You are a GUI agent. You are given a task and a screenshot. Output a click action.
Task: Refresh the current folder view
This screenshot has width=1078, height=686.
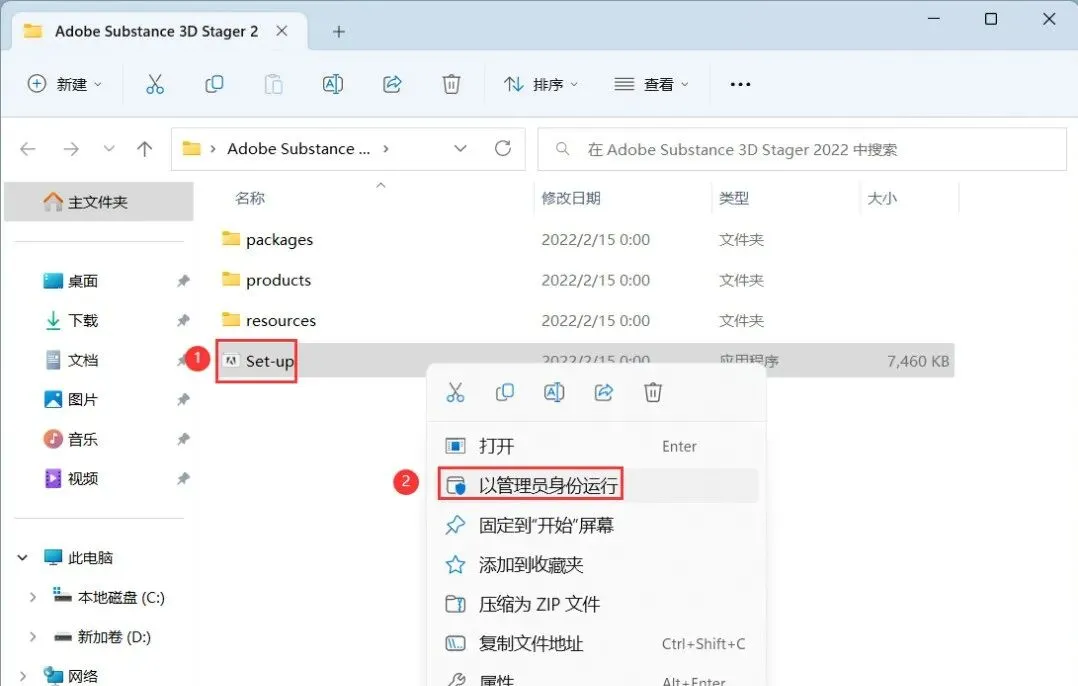503,148
